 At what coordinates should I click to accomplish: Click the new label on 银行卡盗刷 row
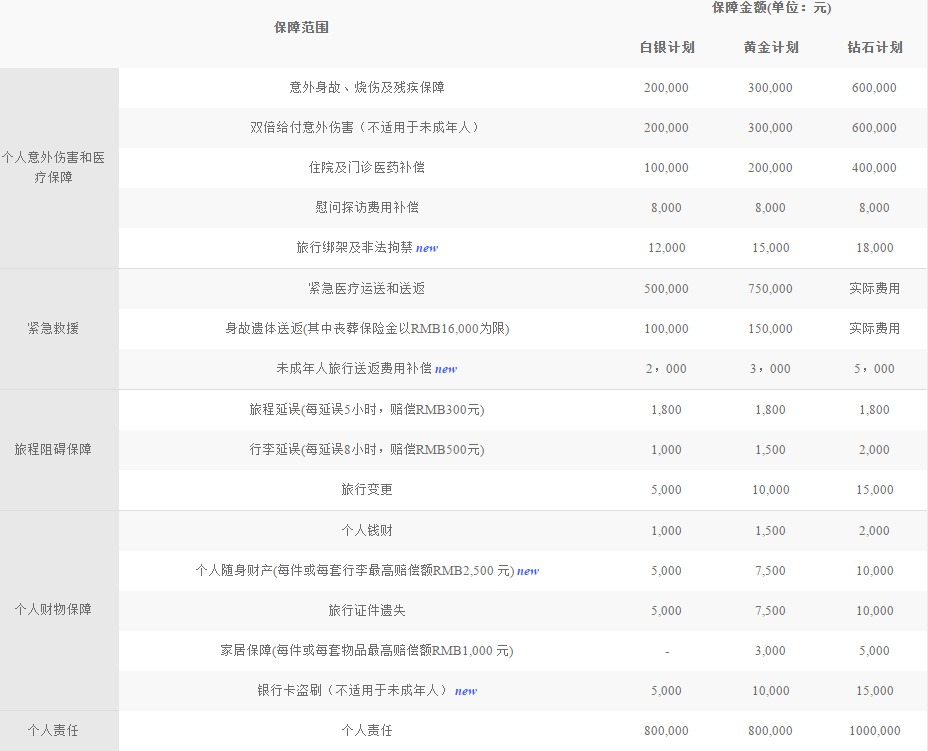point(465,690)
